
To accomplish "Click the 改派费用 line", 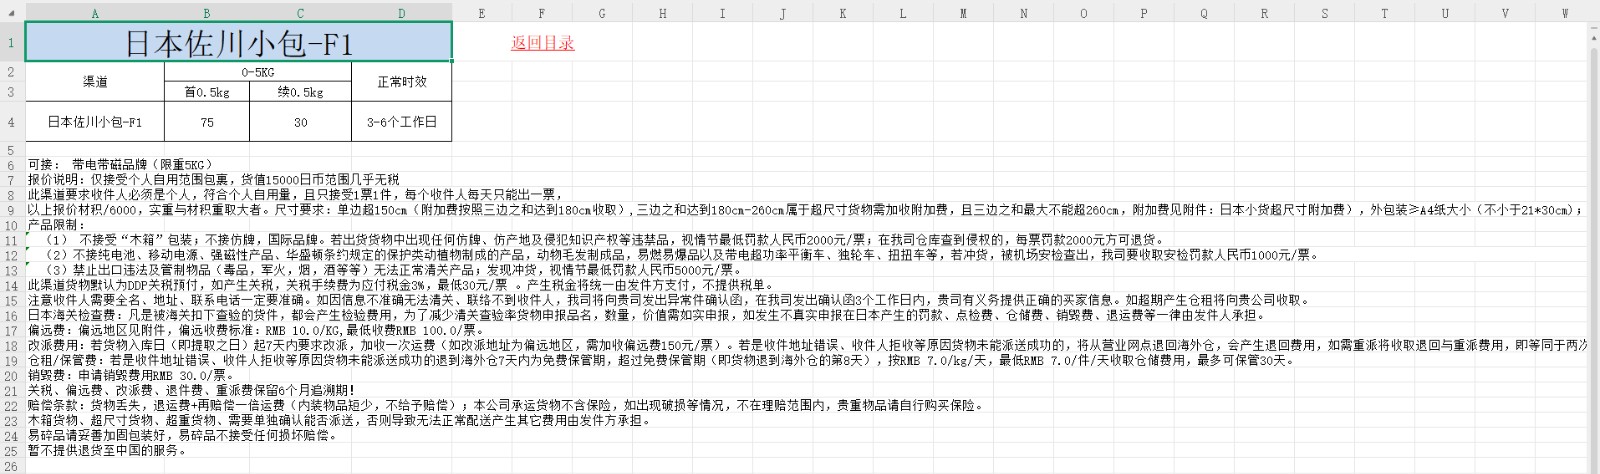I will [x=808, y=345].
